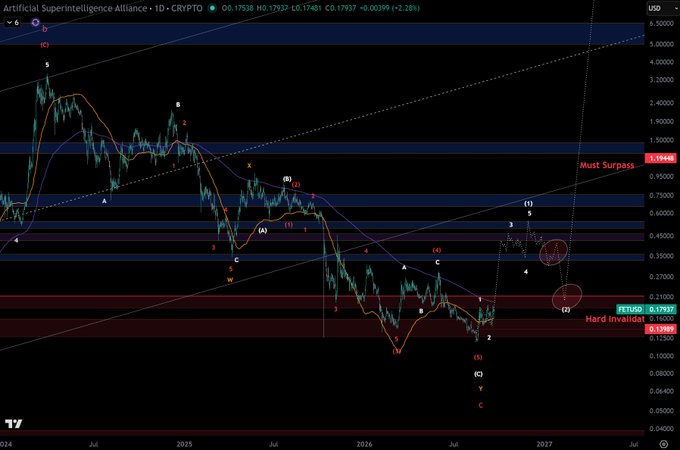Select the Hard Invalidat text annotation
The image size is (680, 450).
[615, 319]
